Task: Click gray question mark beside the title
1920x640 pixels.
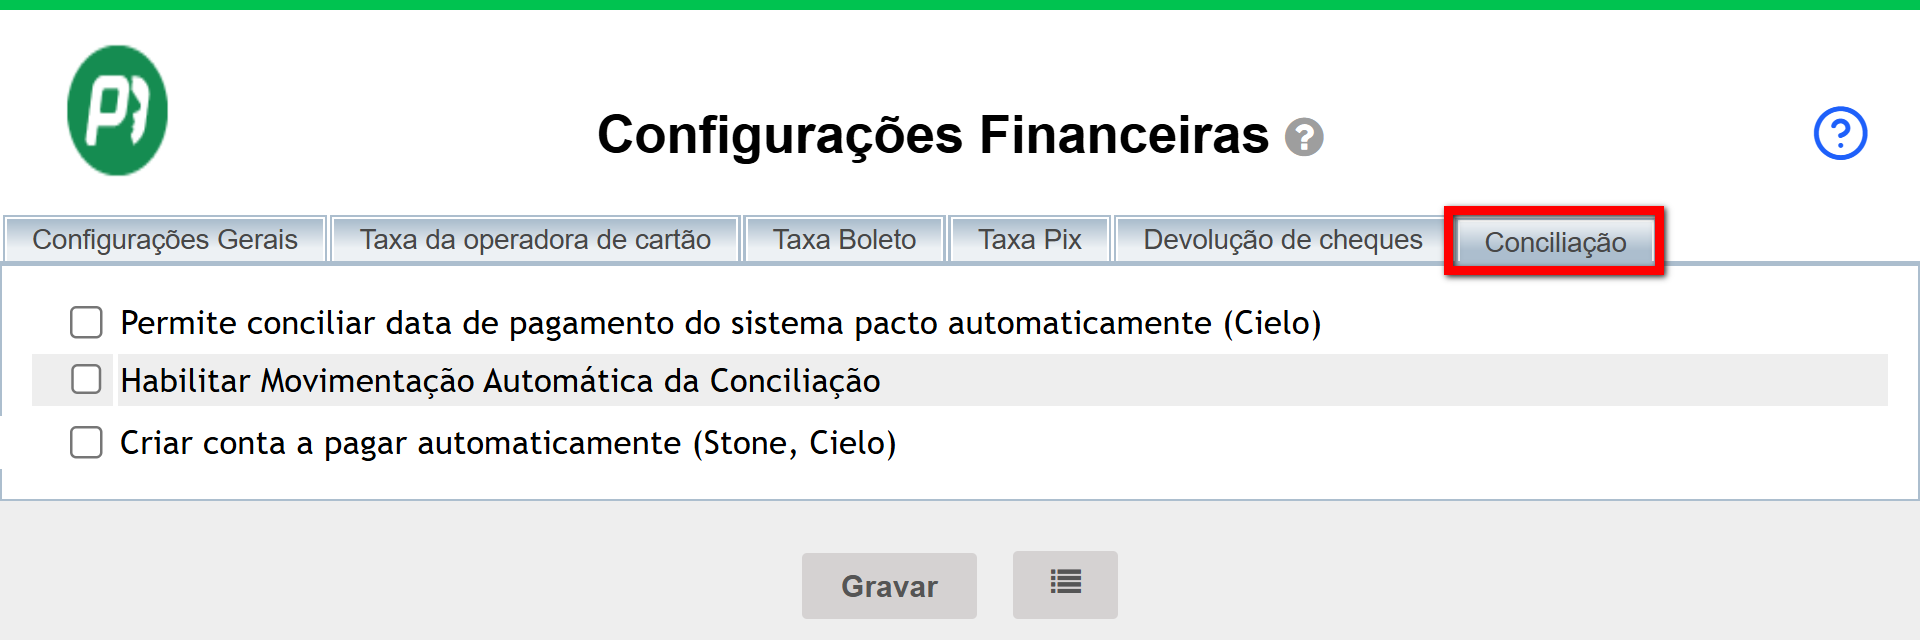Action: (x=1304, y=137)
